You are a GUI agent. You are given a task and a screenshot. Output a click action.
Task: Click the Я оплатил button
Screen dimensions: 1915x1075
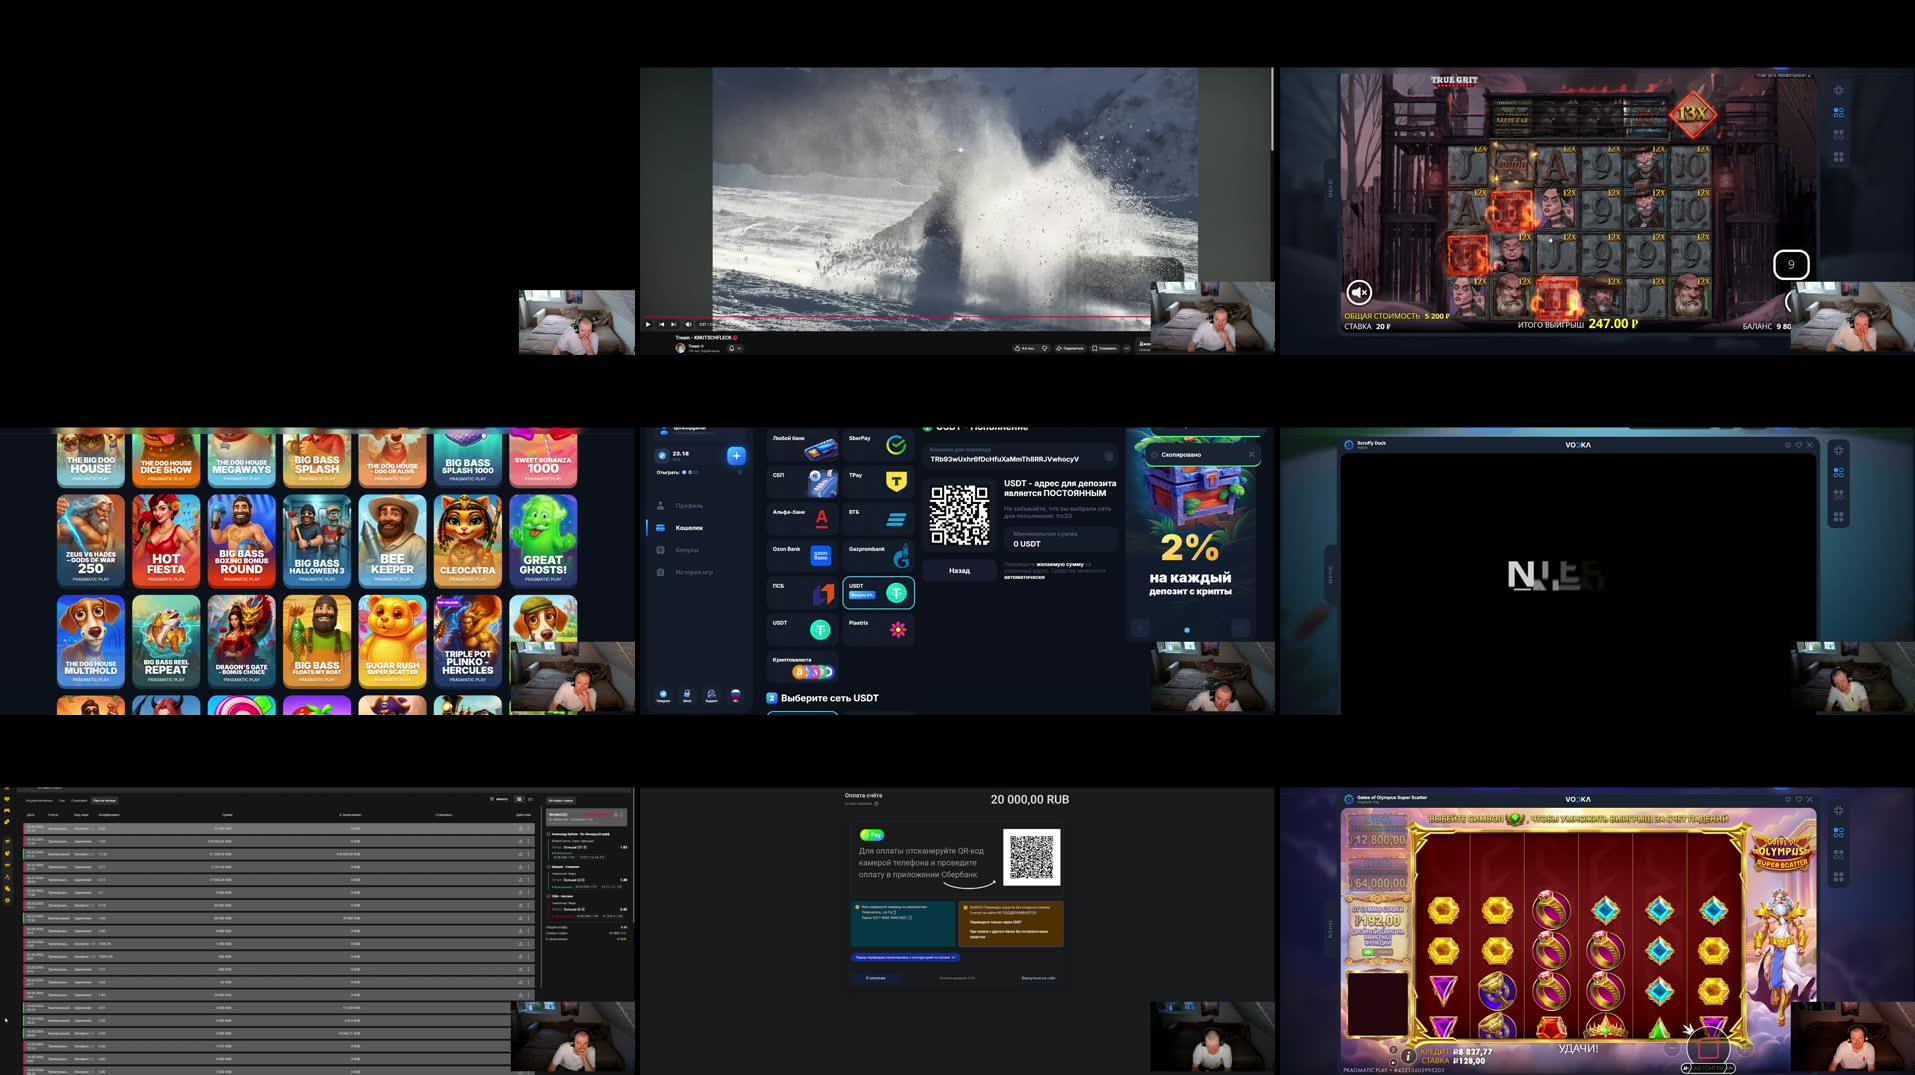point(876,978)
